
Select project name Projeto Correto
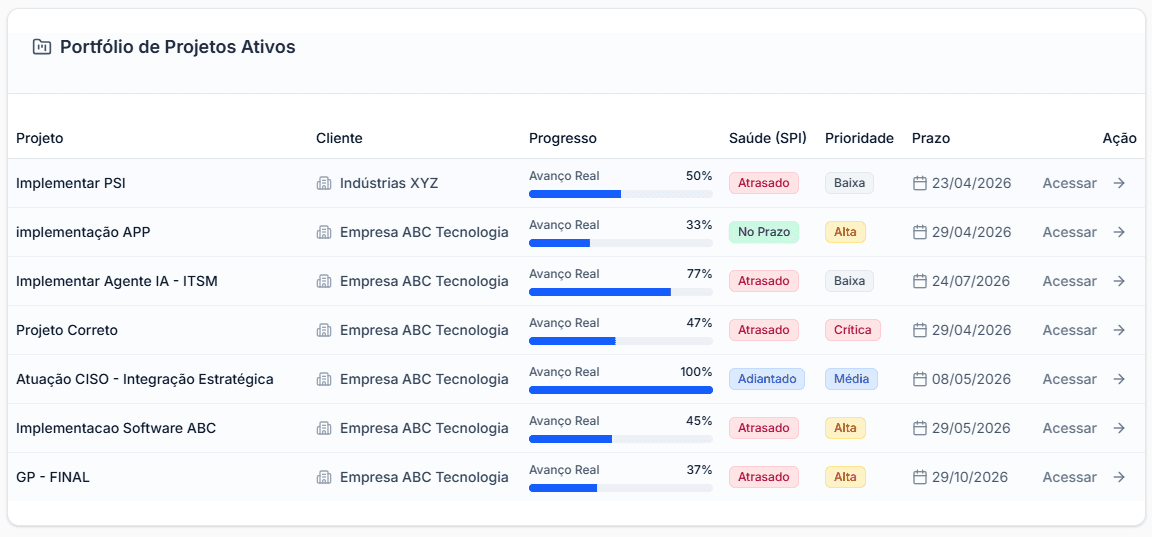click(67, 330)
